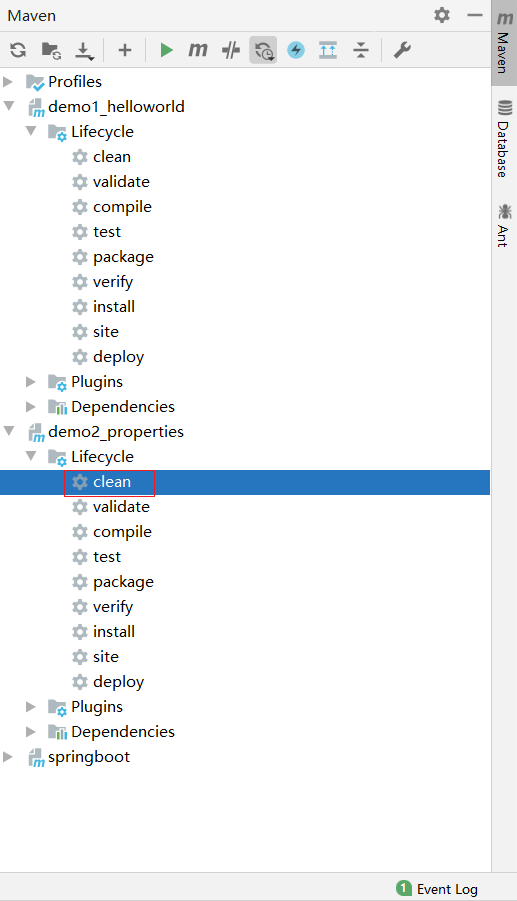
Task: Expand the Profiles node
Action: click(x=8, y=82)
